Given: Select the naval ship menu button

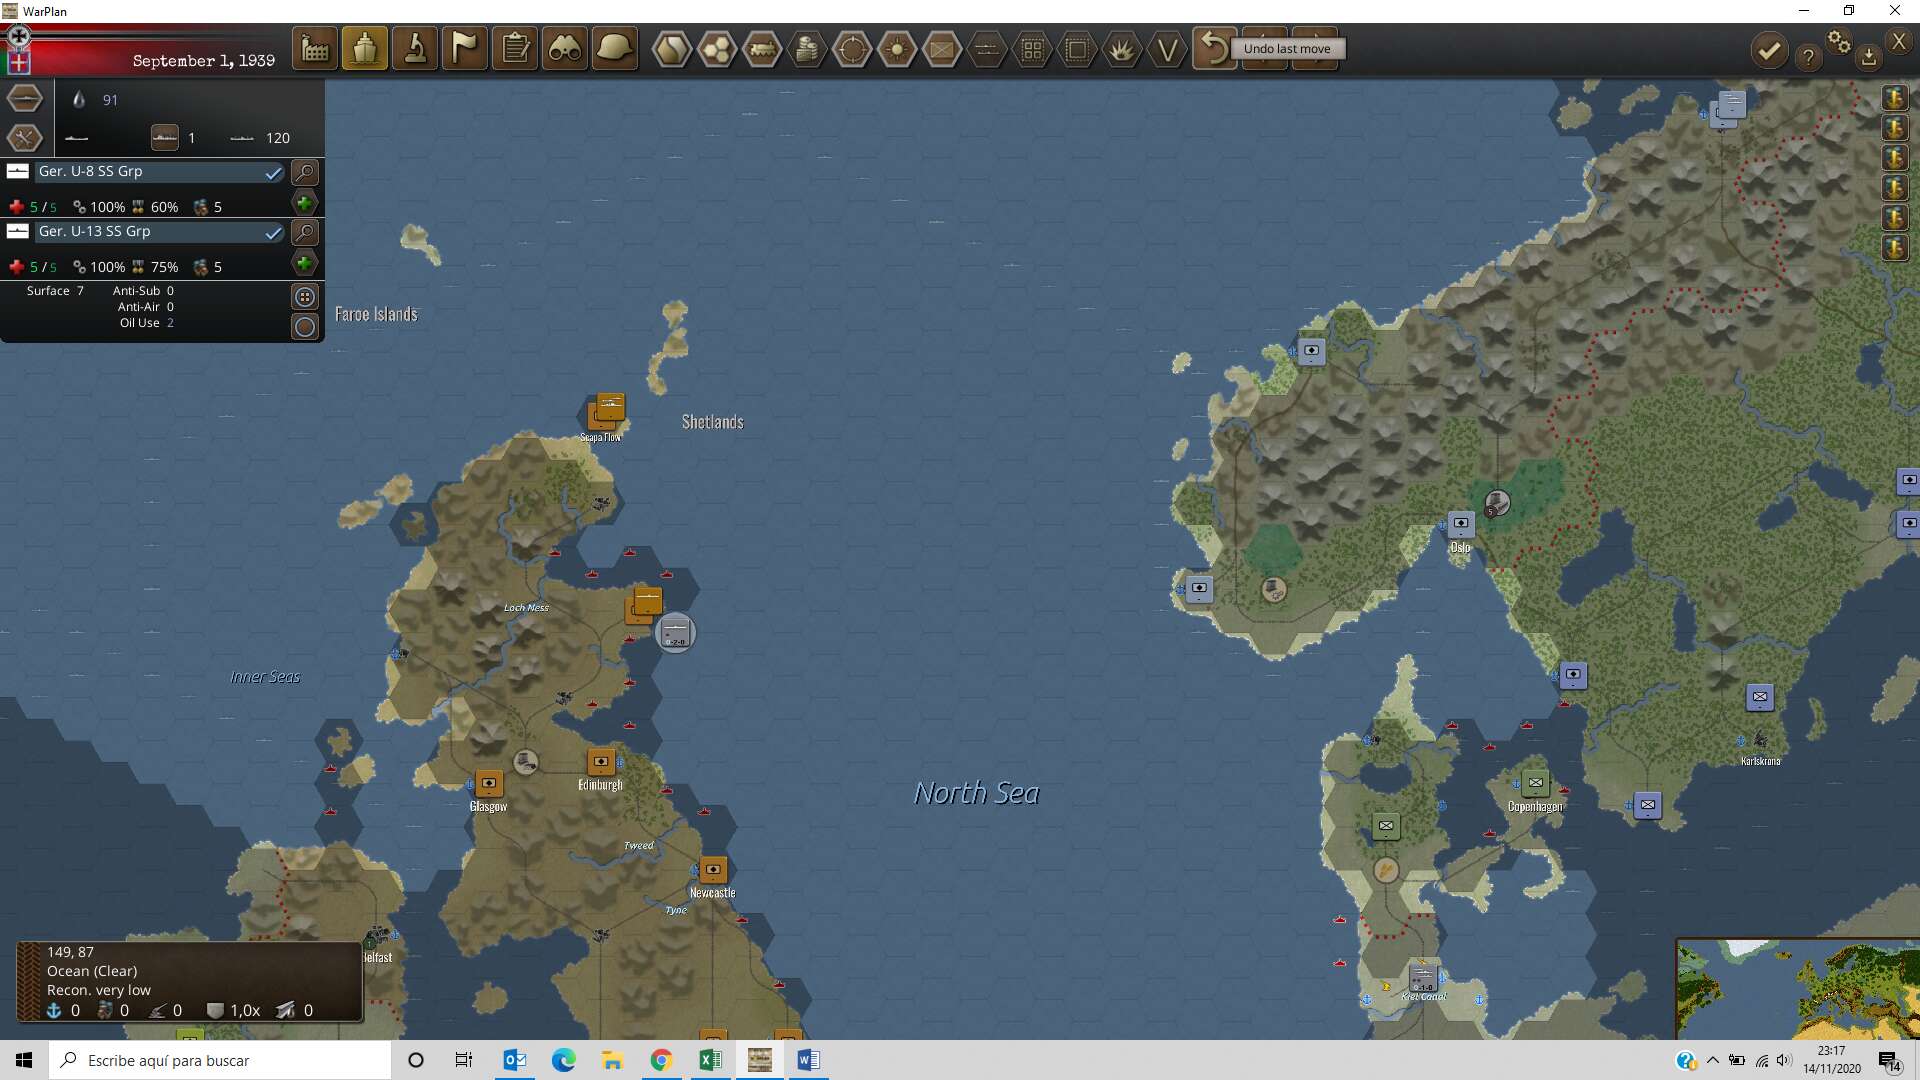Looking at the screenshot, I should pyautogui.click(x=365, y=48).
